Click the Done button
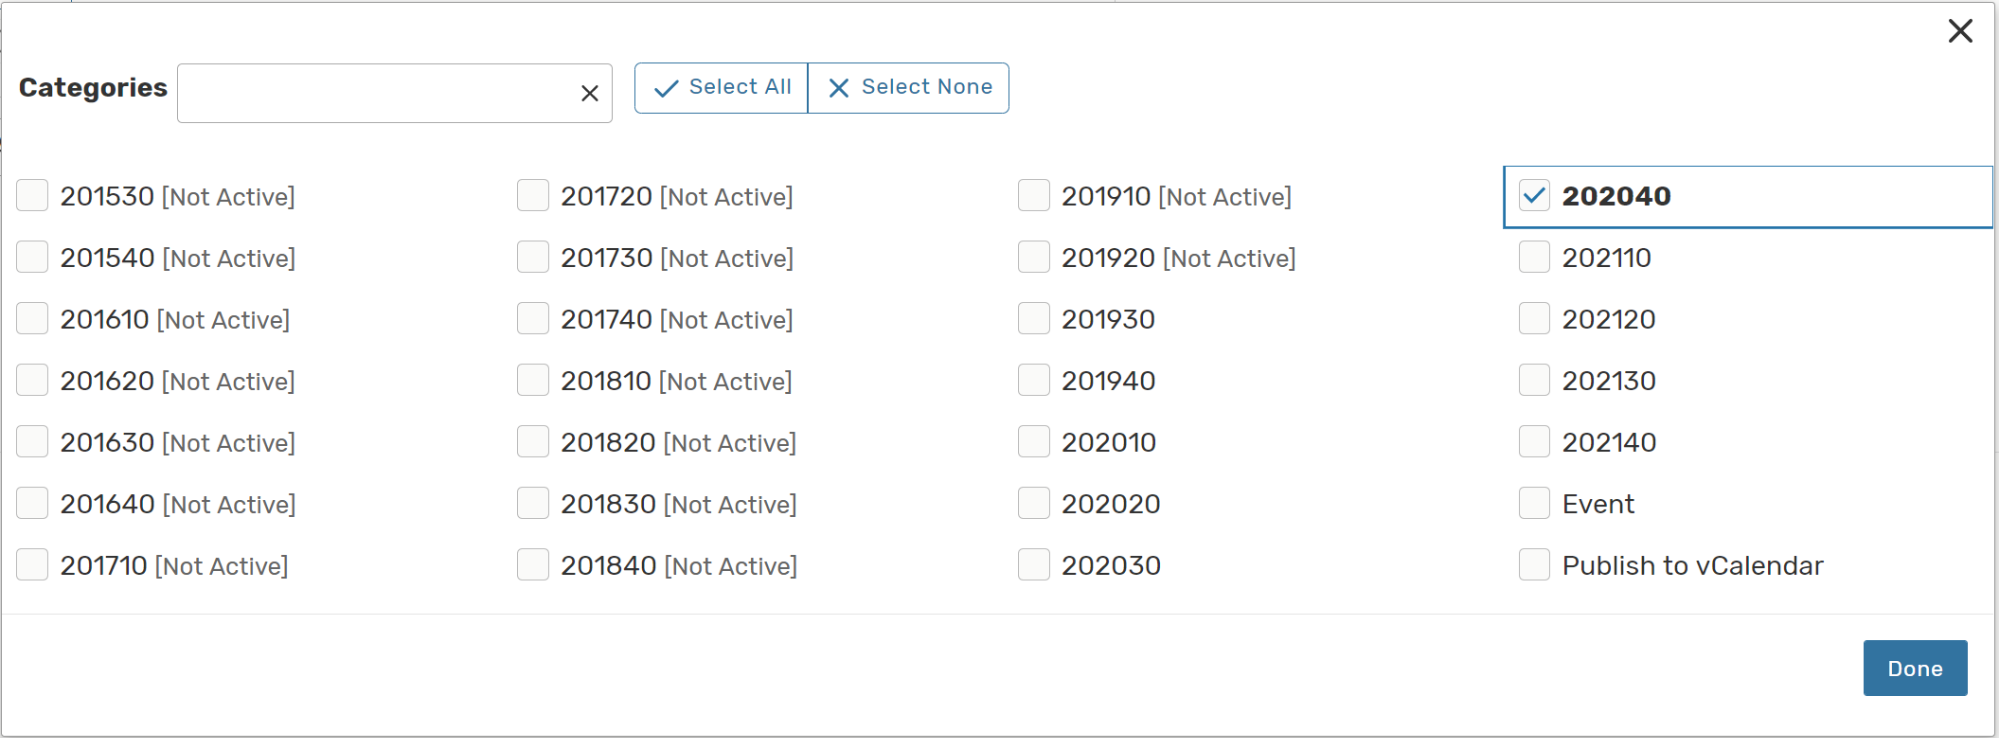This screenshot has height=738, width=1999. pyautogui.click(x=1914, y=668)
